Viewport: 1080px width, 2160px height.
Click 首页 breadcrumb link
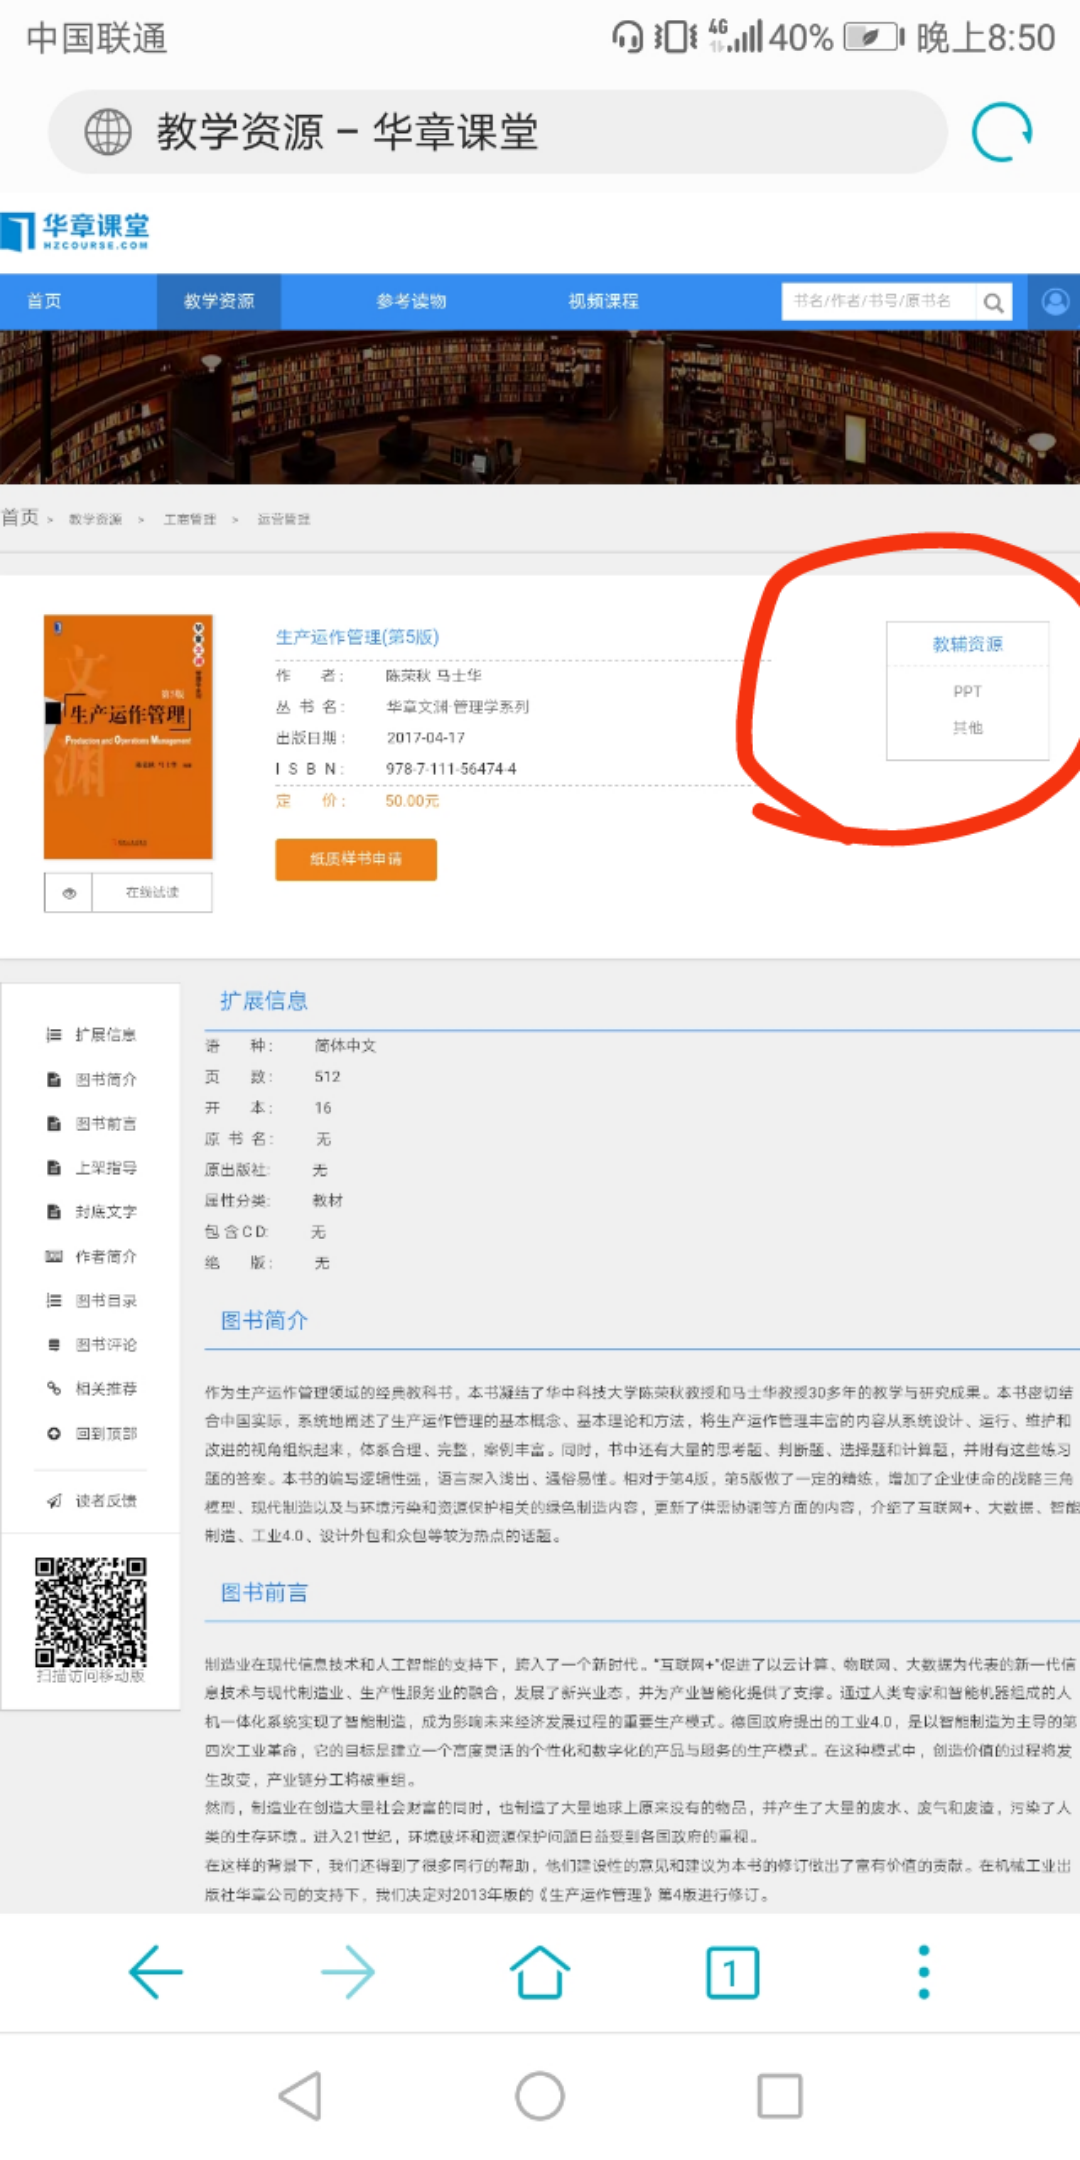pos(20,517)
